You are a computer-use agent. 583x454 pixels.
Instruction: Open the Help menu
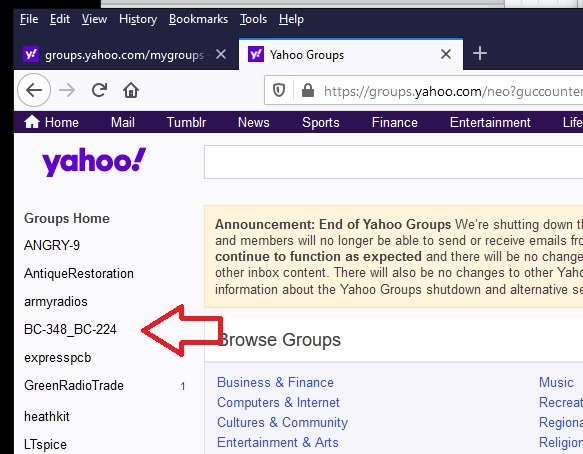[291, 19]
